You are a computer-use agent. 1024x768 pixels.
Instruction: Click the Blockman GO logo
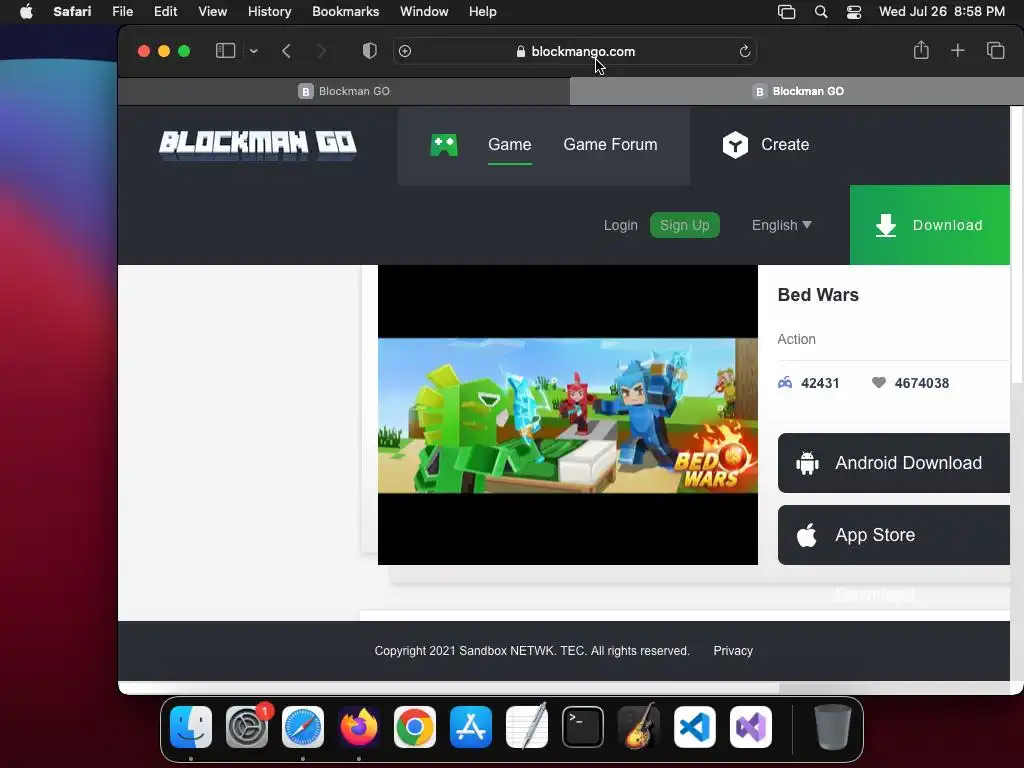pyautogui.click(x=258, y=144)
